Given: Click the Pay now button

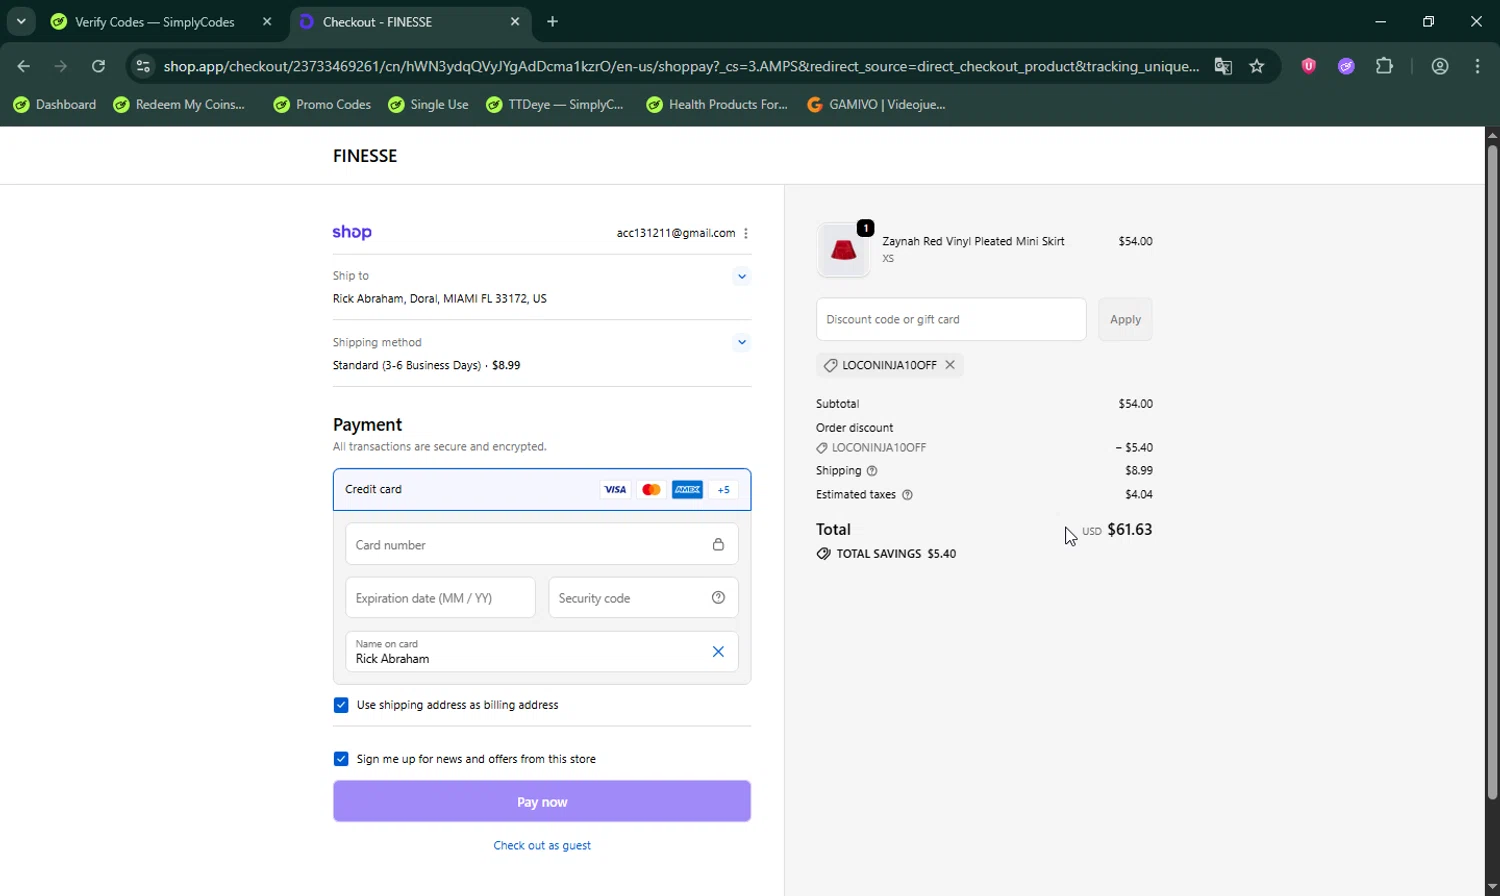Looking at the screenshot, I should pyautogui.click(x=542, y=802).
